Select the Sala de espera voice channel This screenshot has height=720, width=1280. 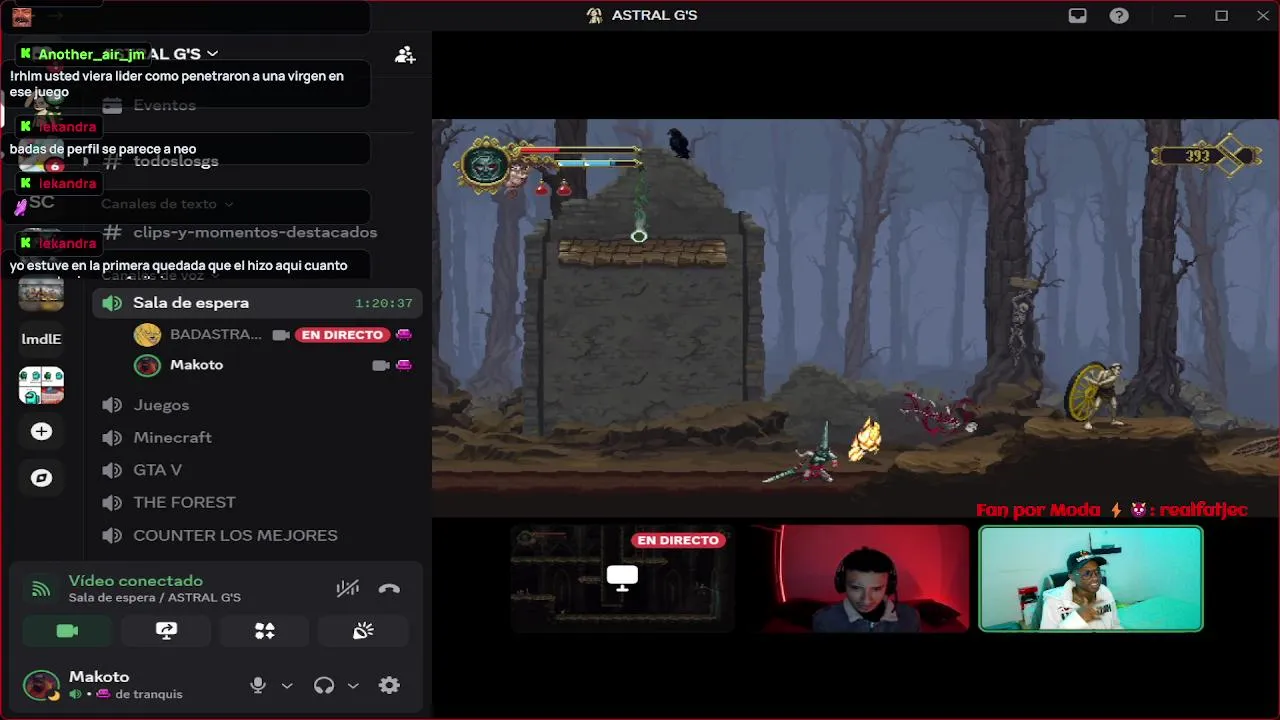[x=257, y=303]
